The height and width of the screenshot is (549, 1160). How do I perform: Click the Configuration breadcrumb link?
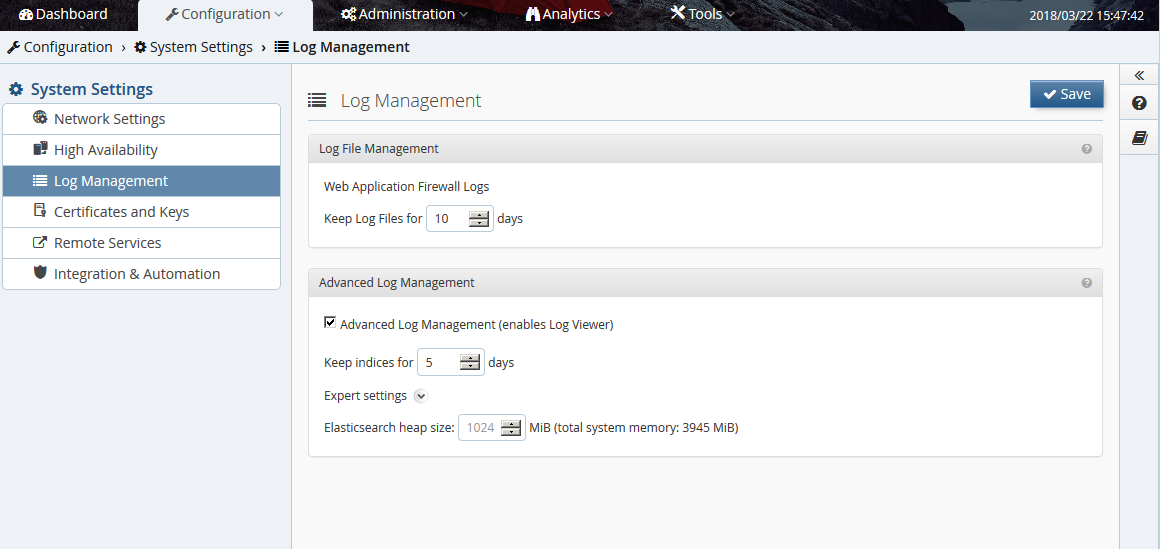[60, 47]
